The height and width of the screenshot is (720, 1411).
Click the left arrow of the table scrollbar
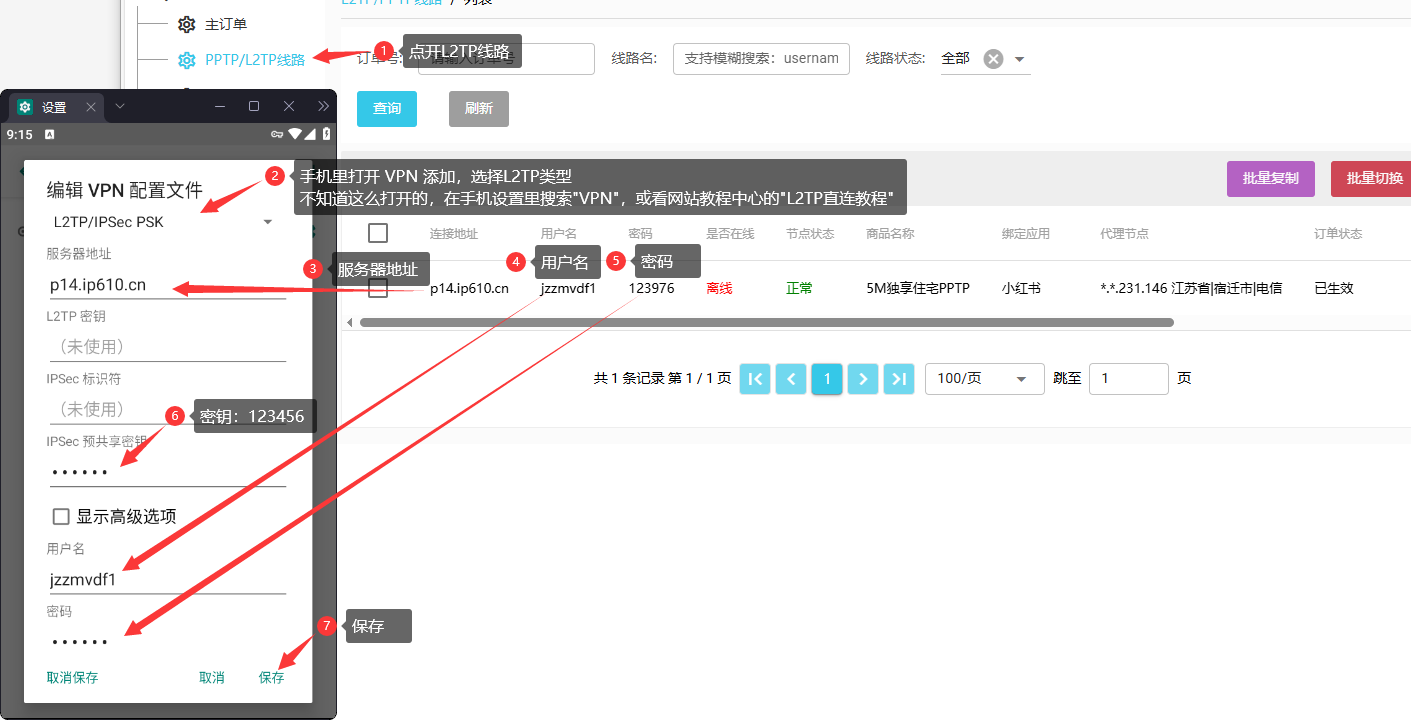point(349,322)
